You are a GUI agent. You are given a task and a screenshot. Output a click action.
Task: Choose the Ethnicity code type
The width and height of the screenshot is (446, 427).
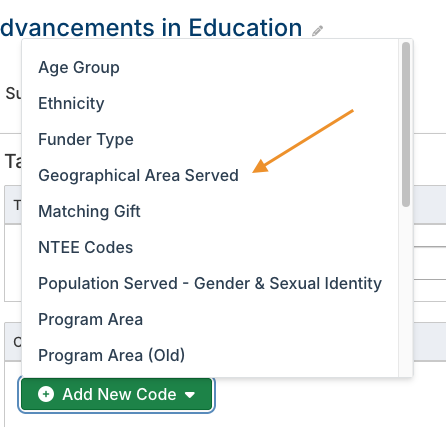71,103
